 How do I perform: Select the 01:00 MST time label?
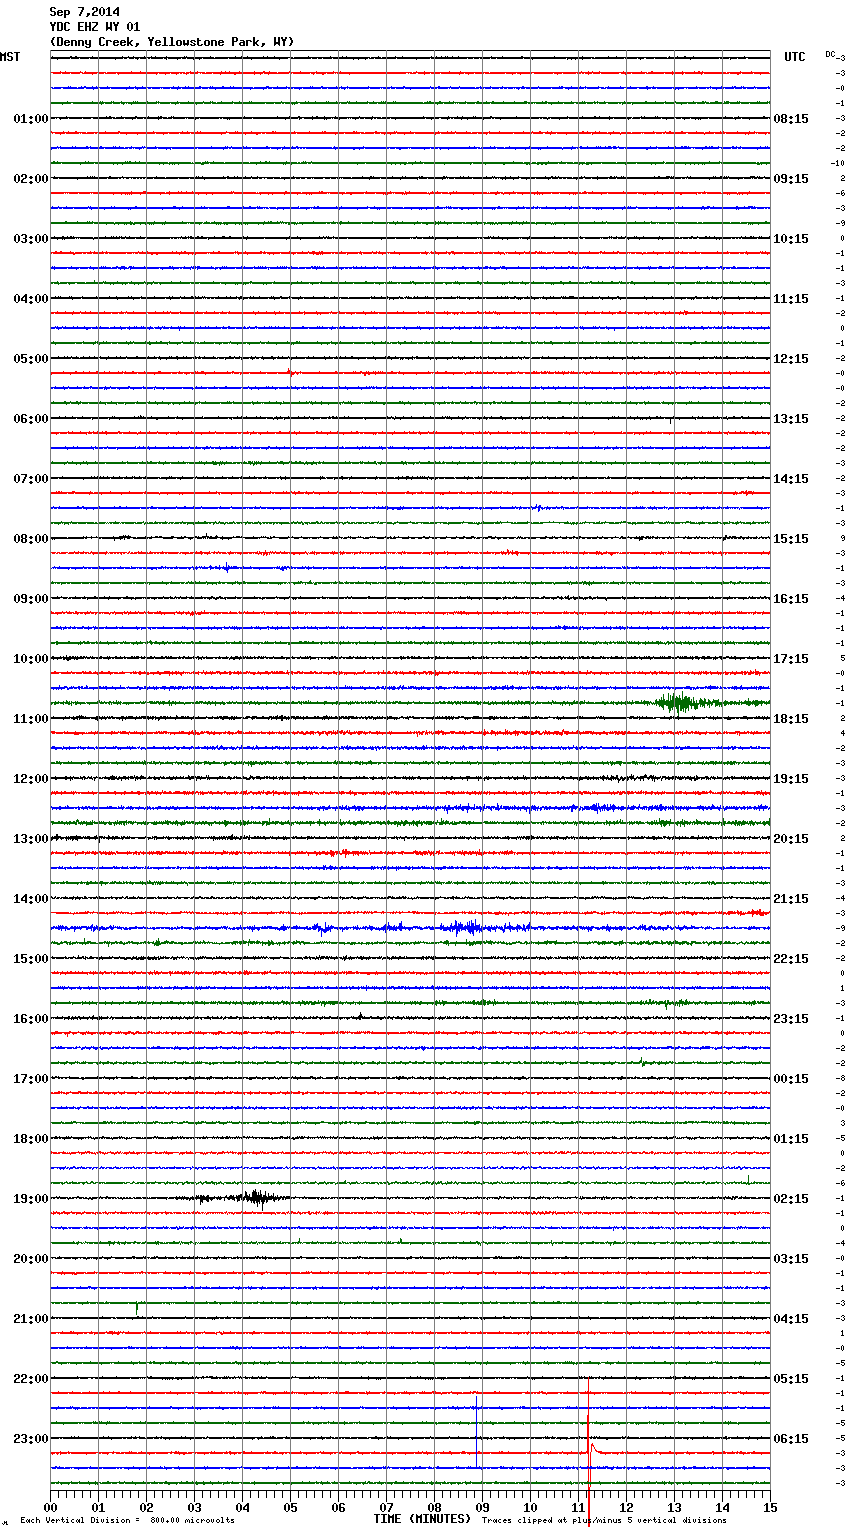(x=31, y=119)
